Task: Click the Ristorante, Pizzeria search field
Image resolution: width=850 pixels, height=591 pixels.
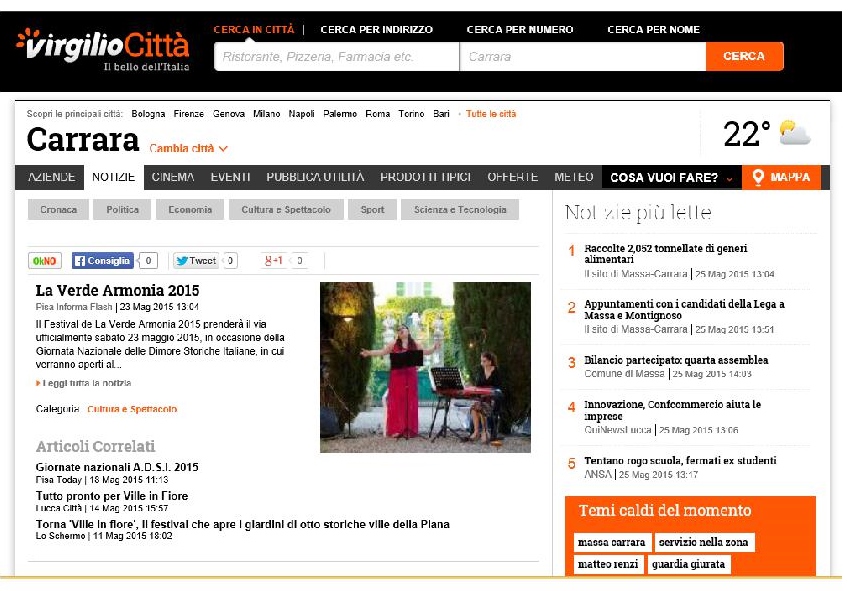Action: pos(336,57)
